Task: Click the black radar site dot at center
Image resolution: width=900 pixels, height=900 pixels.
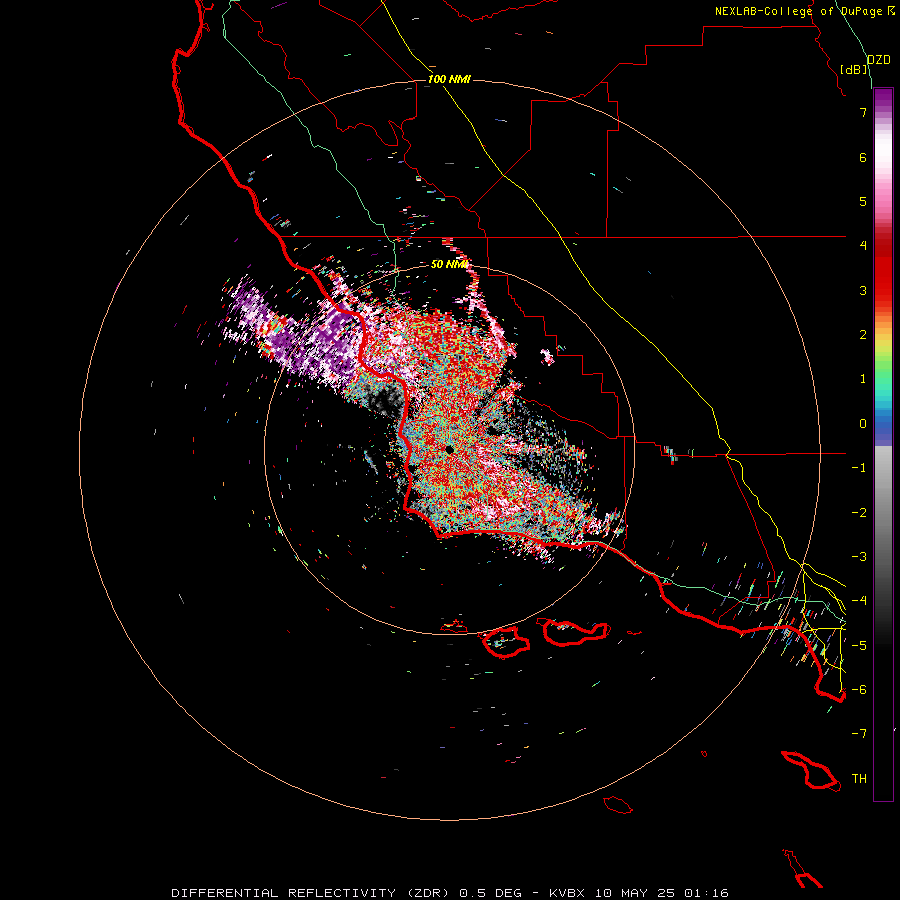Action: 449,449
